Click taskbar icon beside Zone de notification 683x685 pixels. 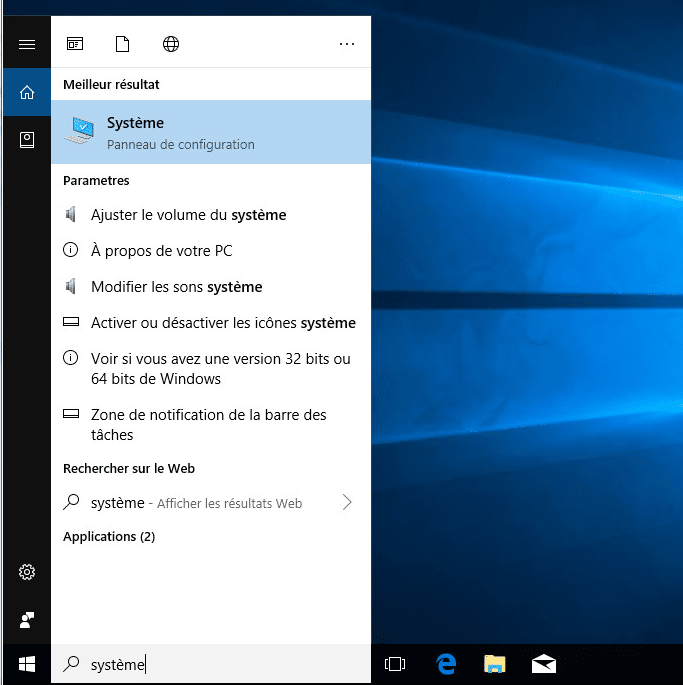point(71,414)
